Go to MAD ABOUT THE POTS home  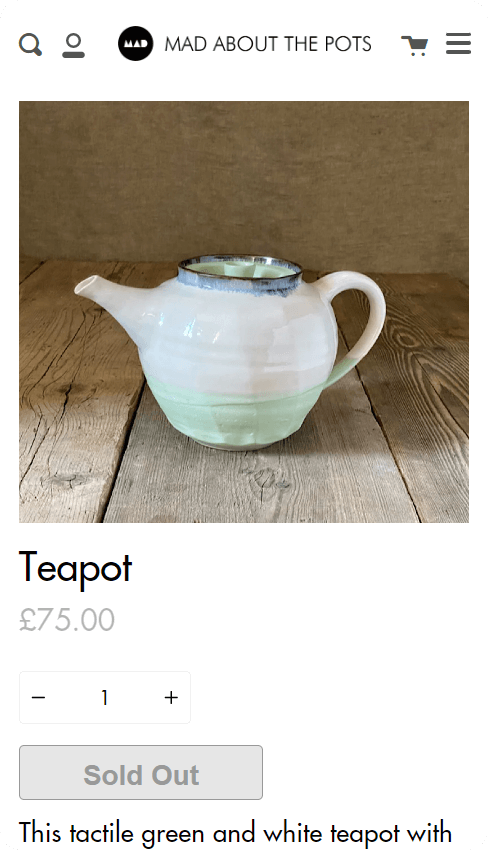pos(268,44)
